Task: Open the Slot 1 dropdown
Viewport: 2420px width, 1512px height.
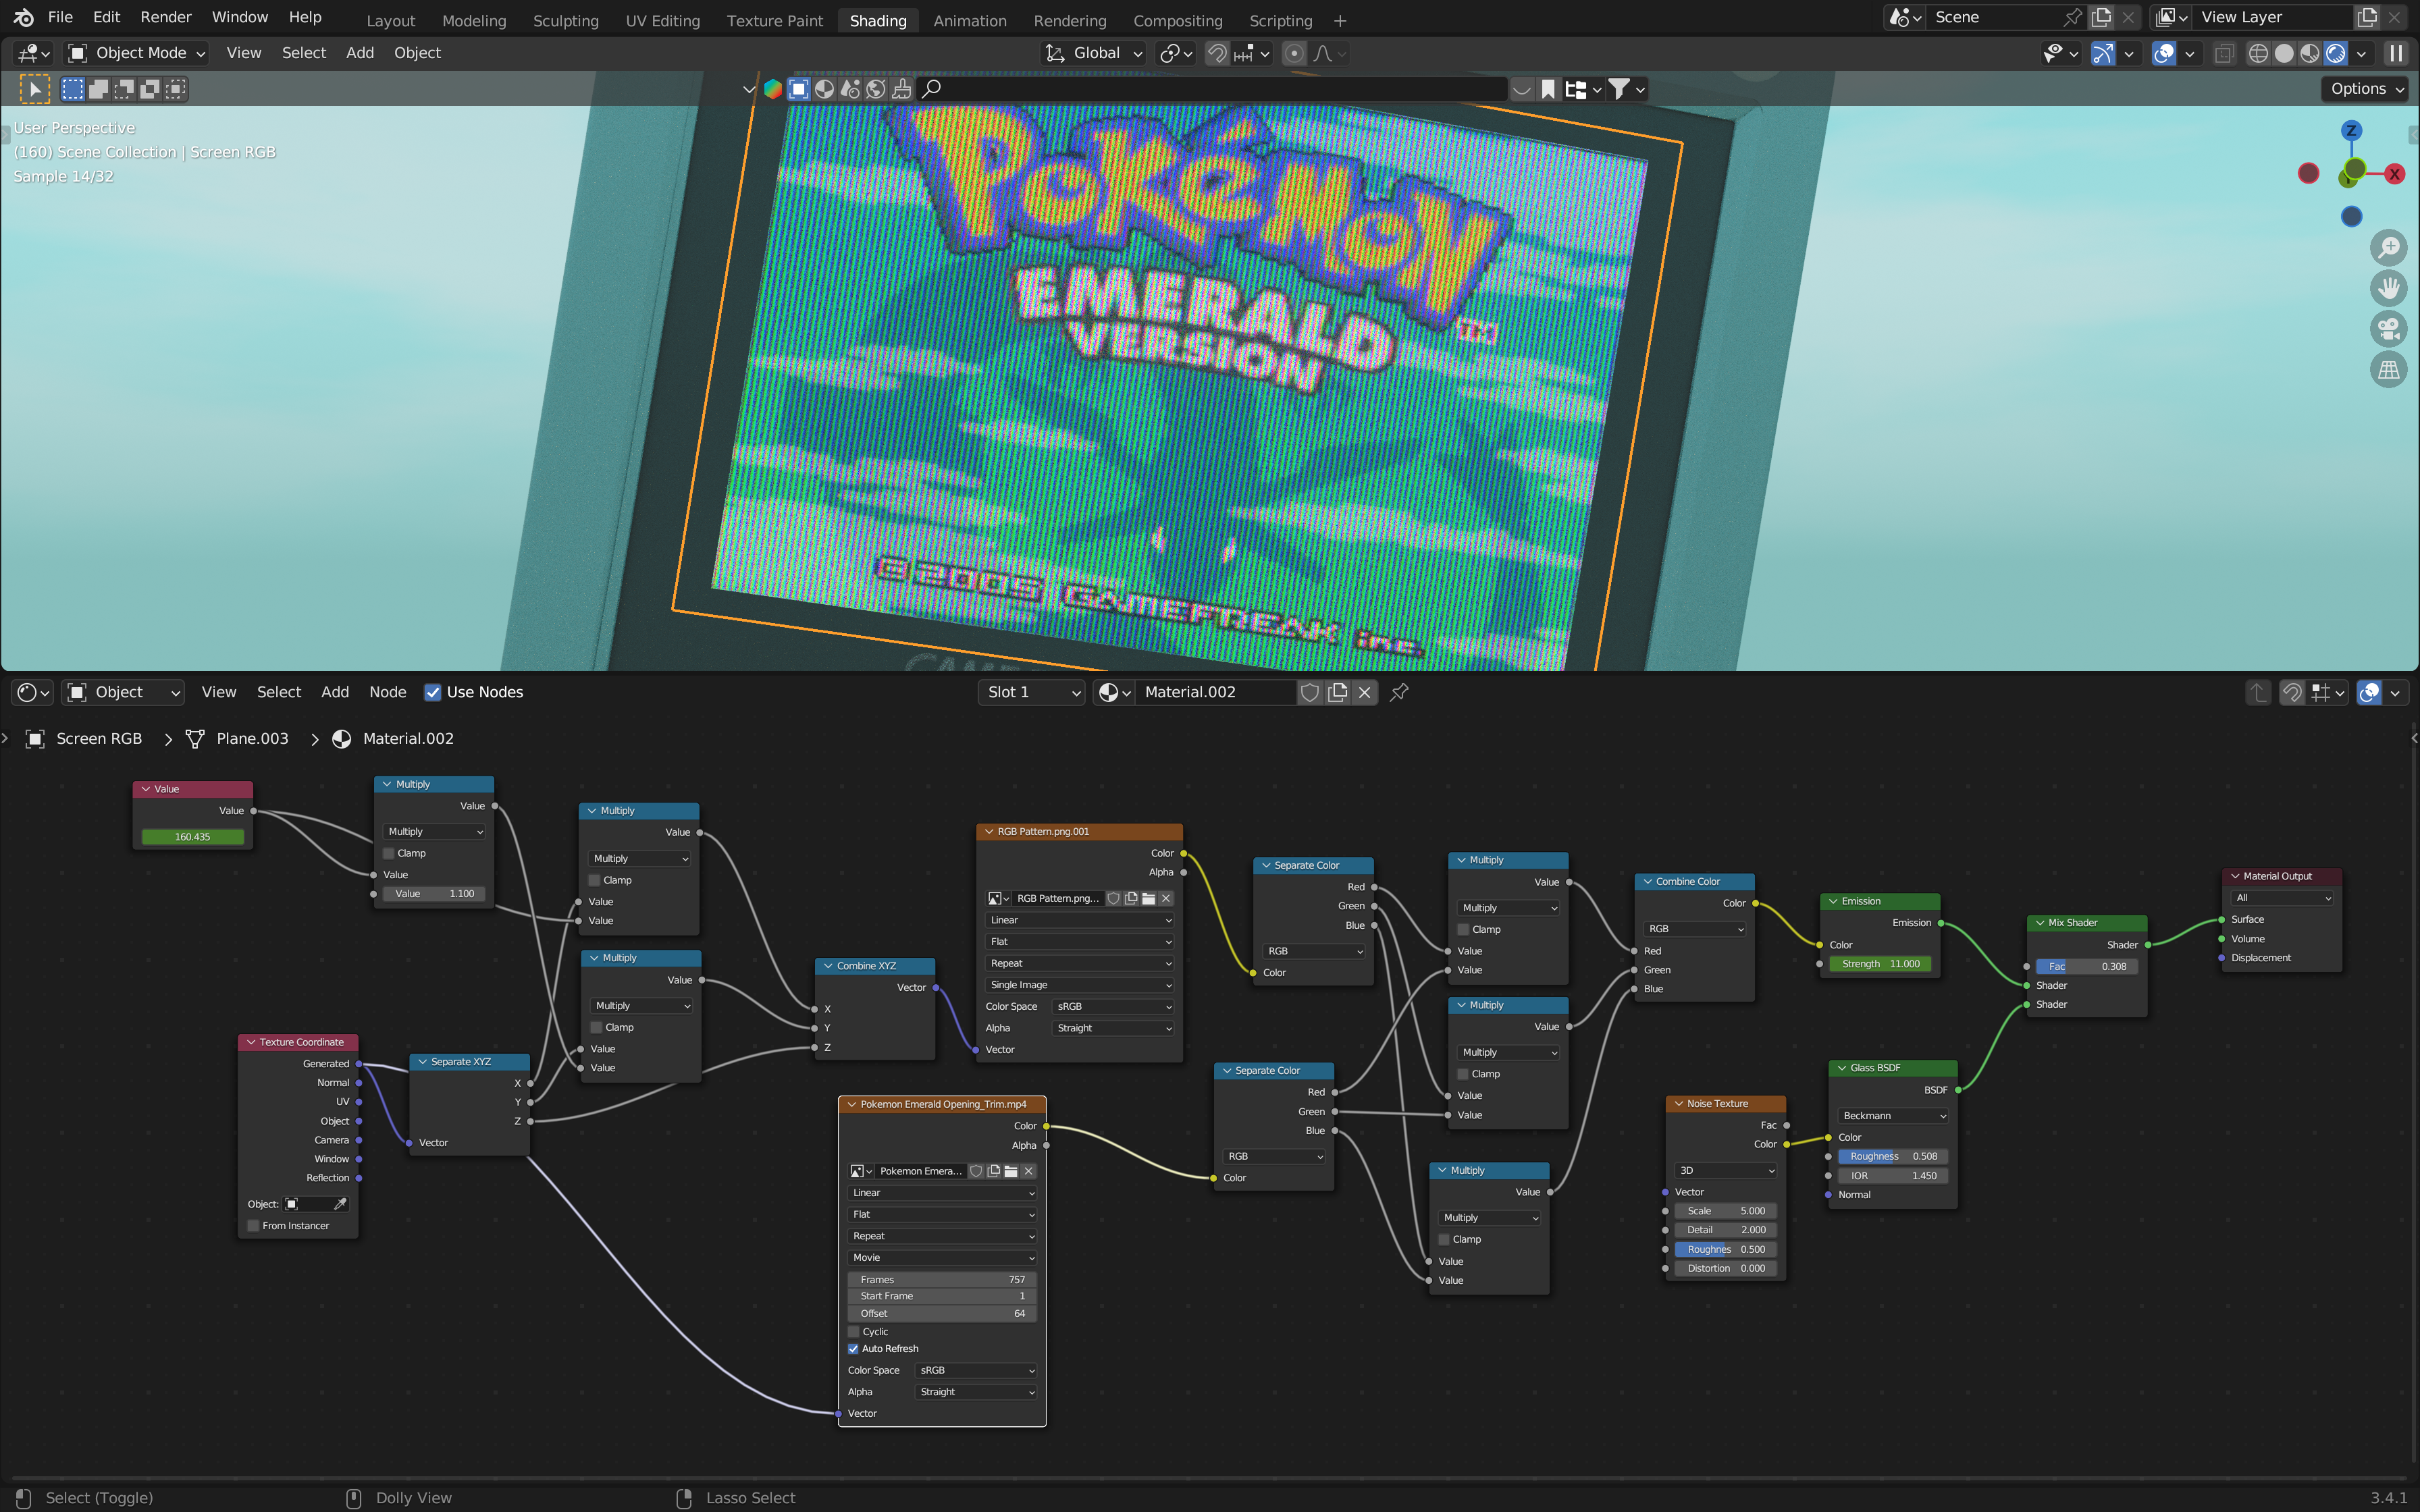Action: pyautogui.click(x=1031, y=692)
